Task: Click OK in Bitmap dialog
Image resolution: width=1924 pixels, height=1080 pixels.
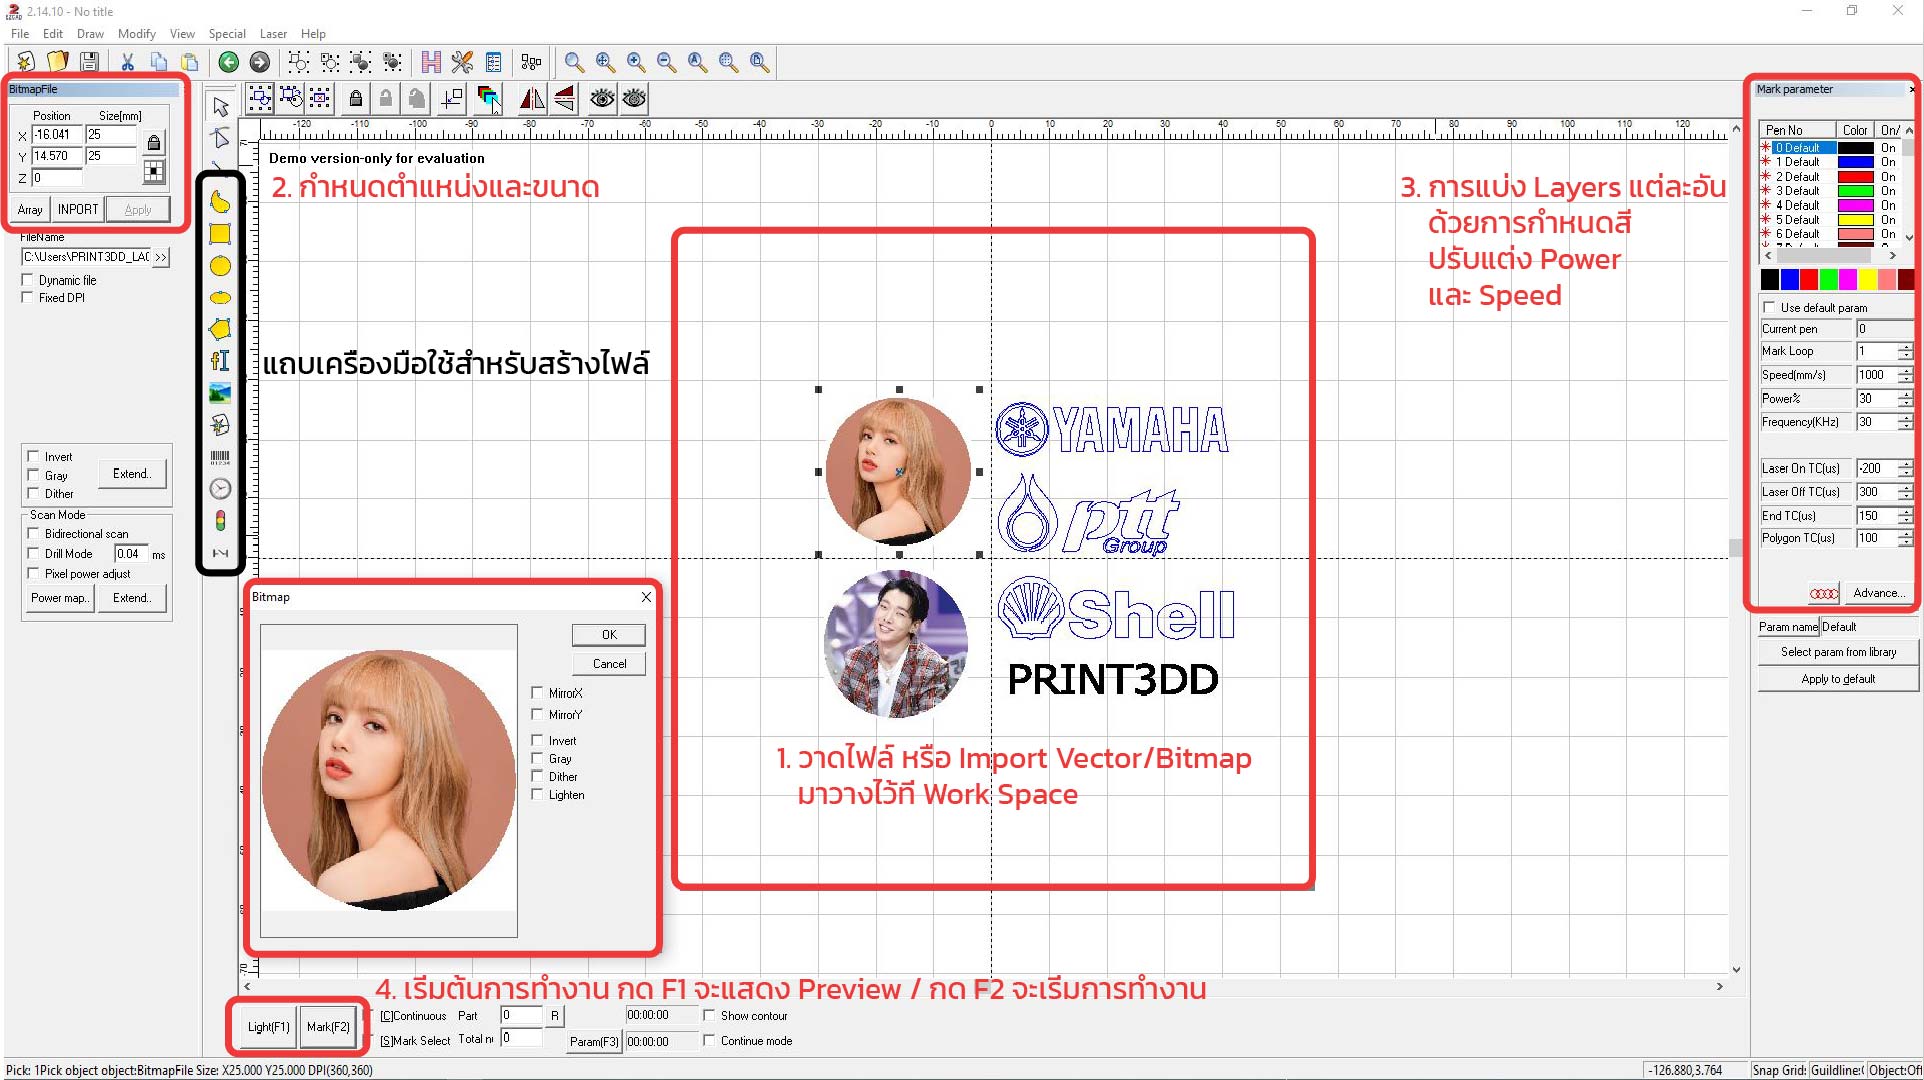Action: (609, 635)
